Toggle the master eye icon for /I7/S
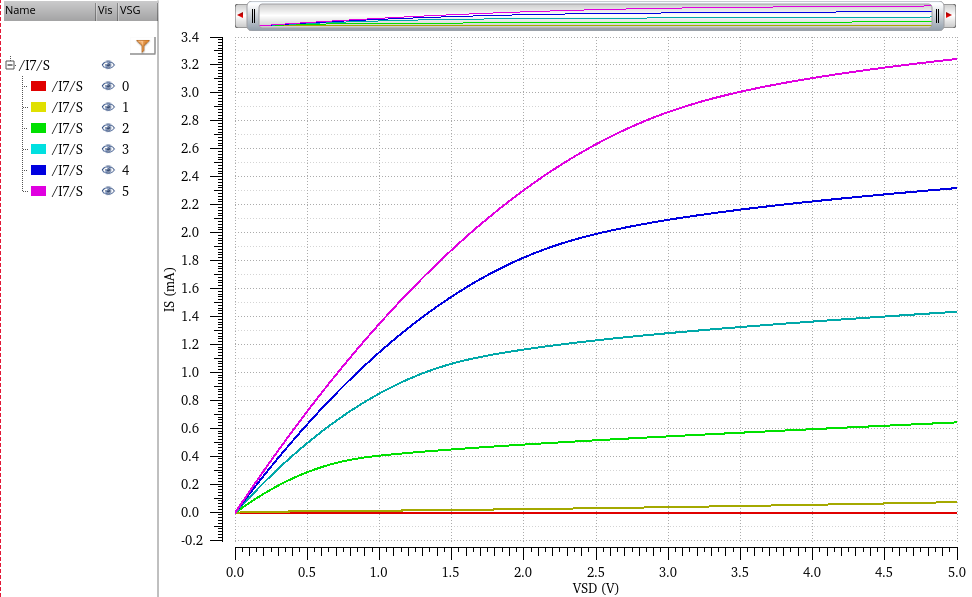The image size is (972, 597). click(x=107, y=64)
